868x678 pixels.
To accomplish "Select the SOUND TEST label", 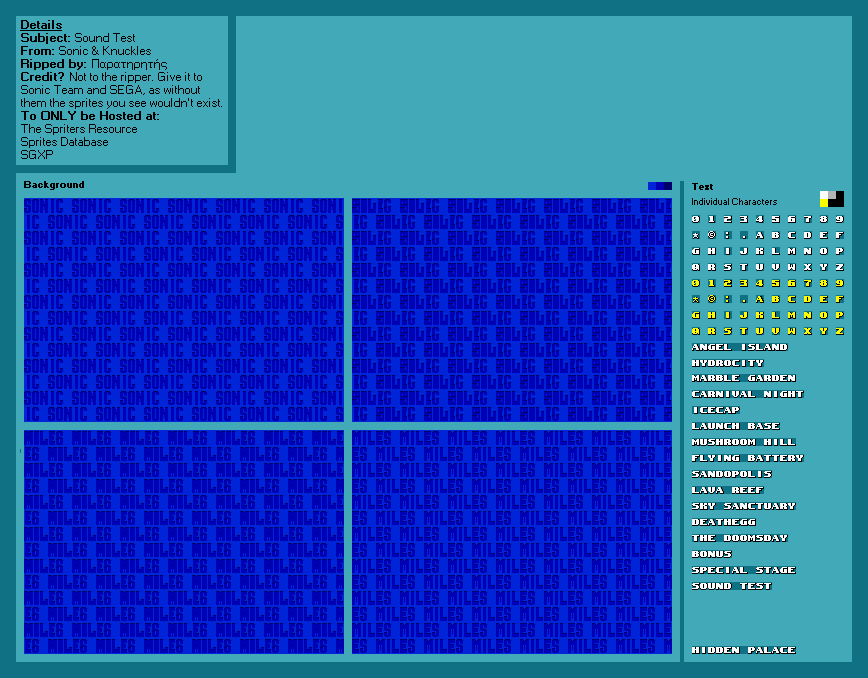I will coord(732,587).
